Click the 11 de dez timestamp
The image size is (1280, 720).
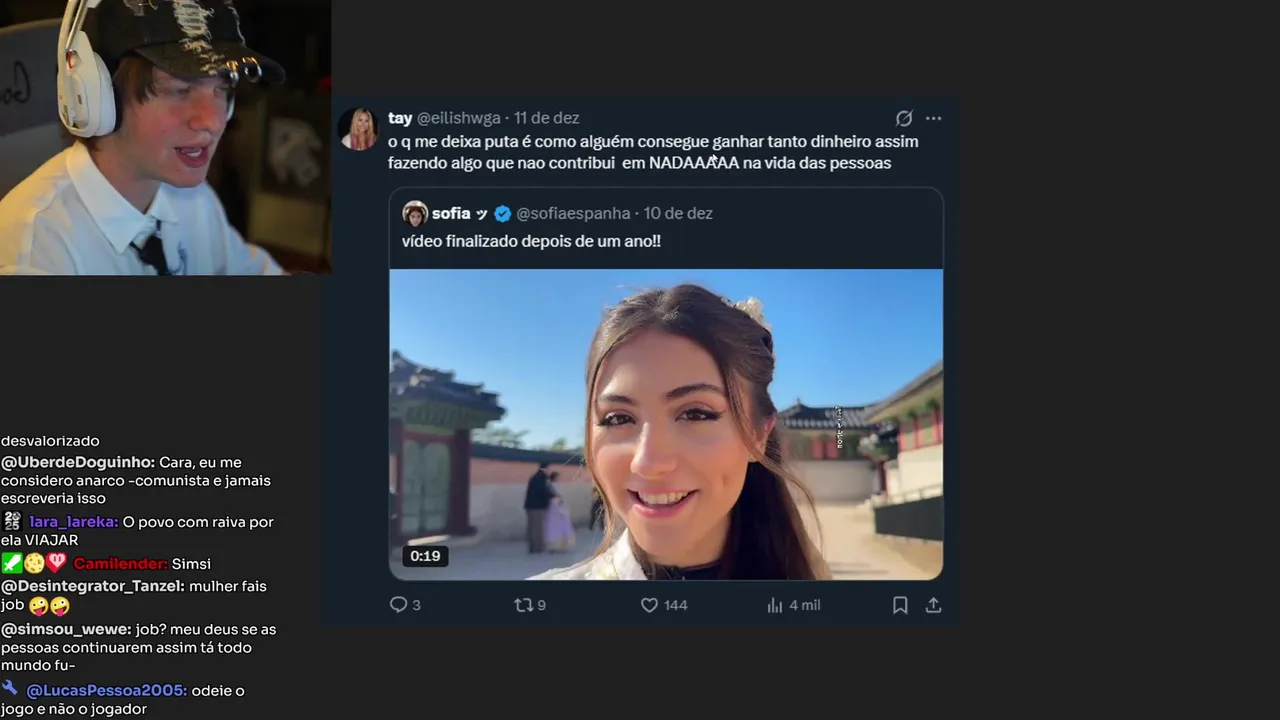click(x=546, y=118)
